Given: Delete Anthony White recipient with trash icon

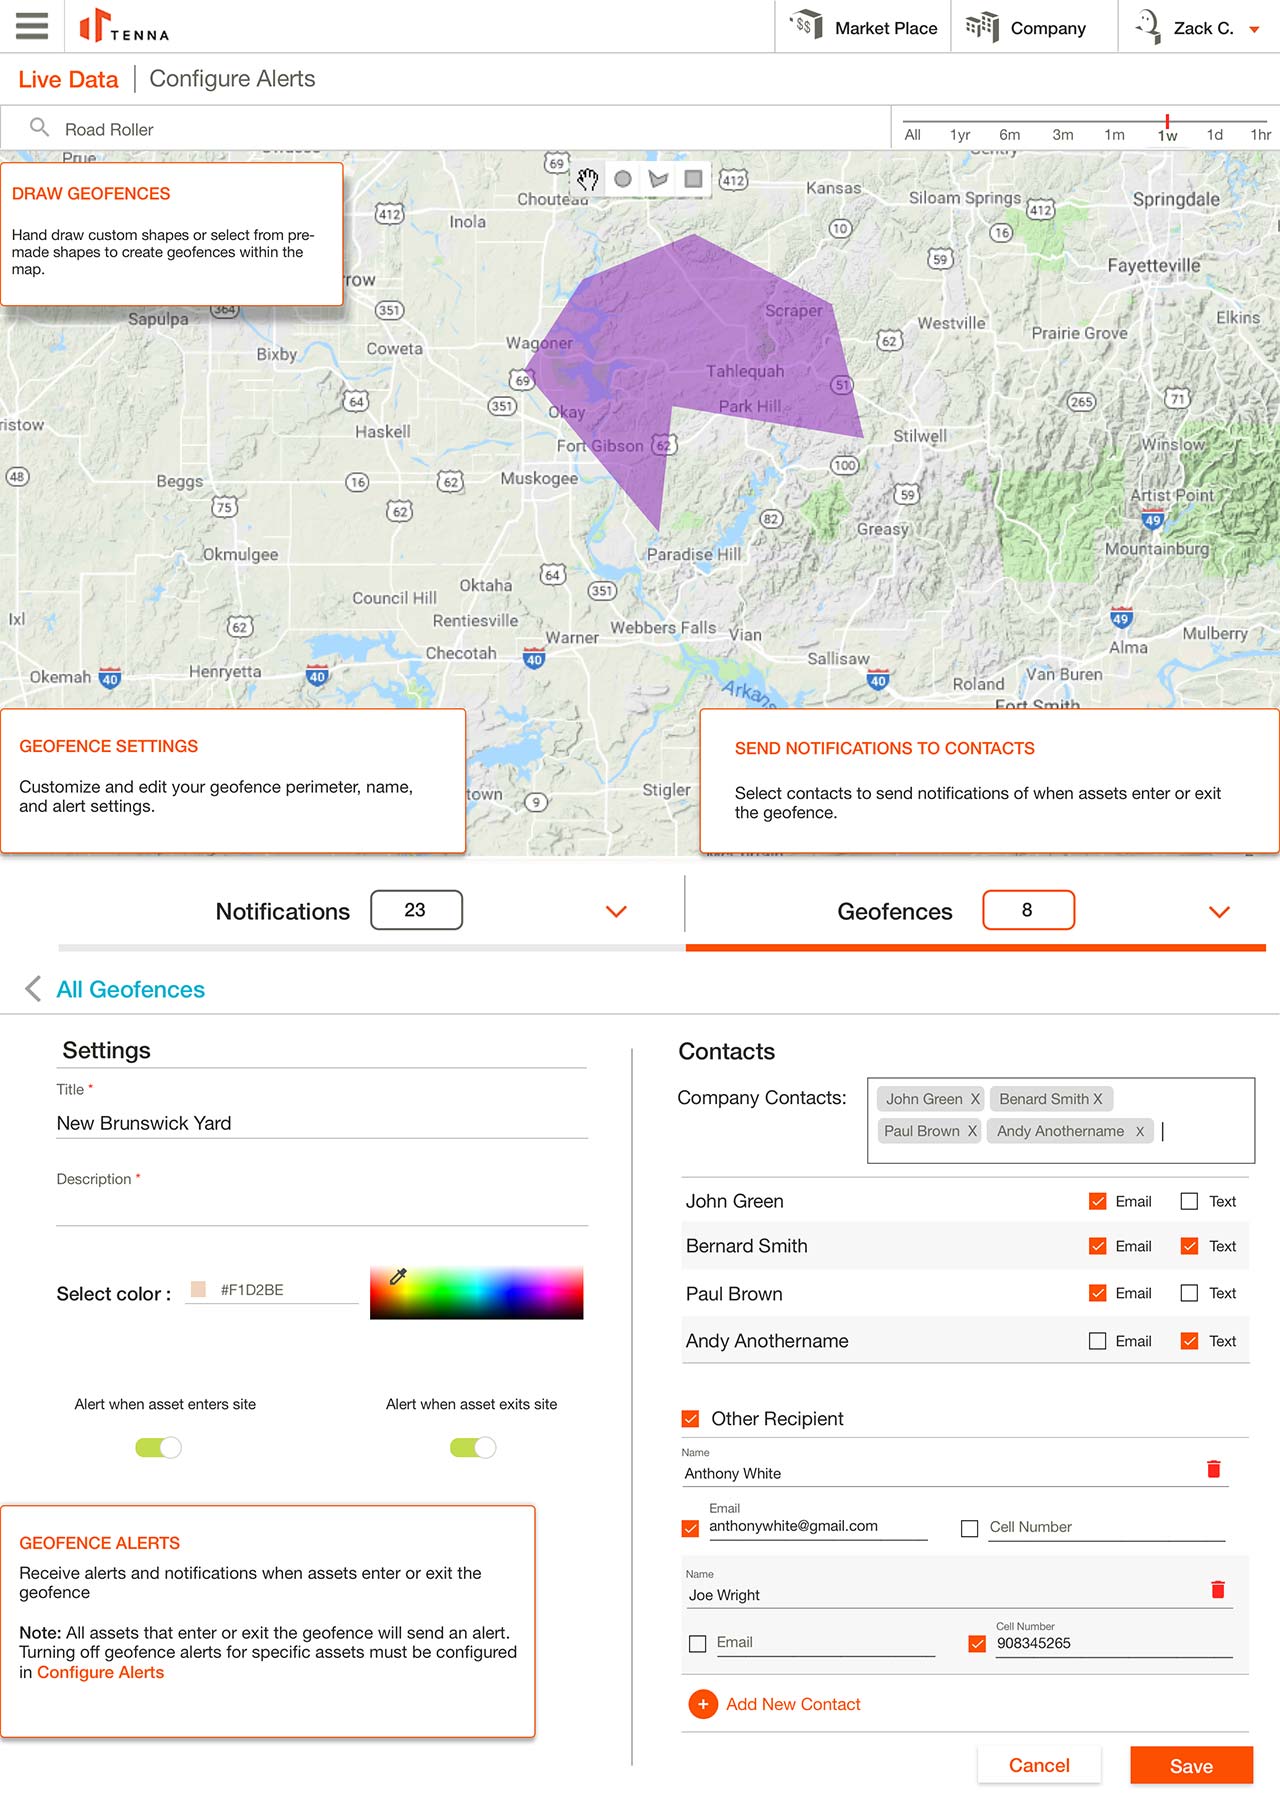Looking at the screenshot, I should point(1213,1469).
